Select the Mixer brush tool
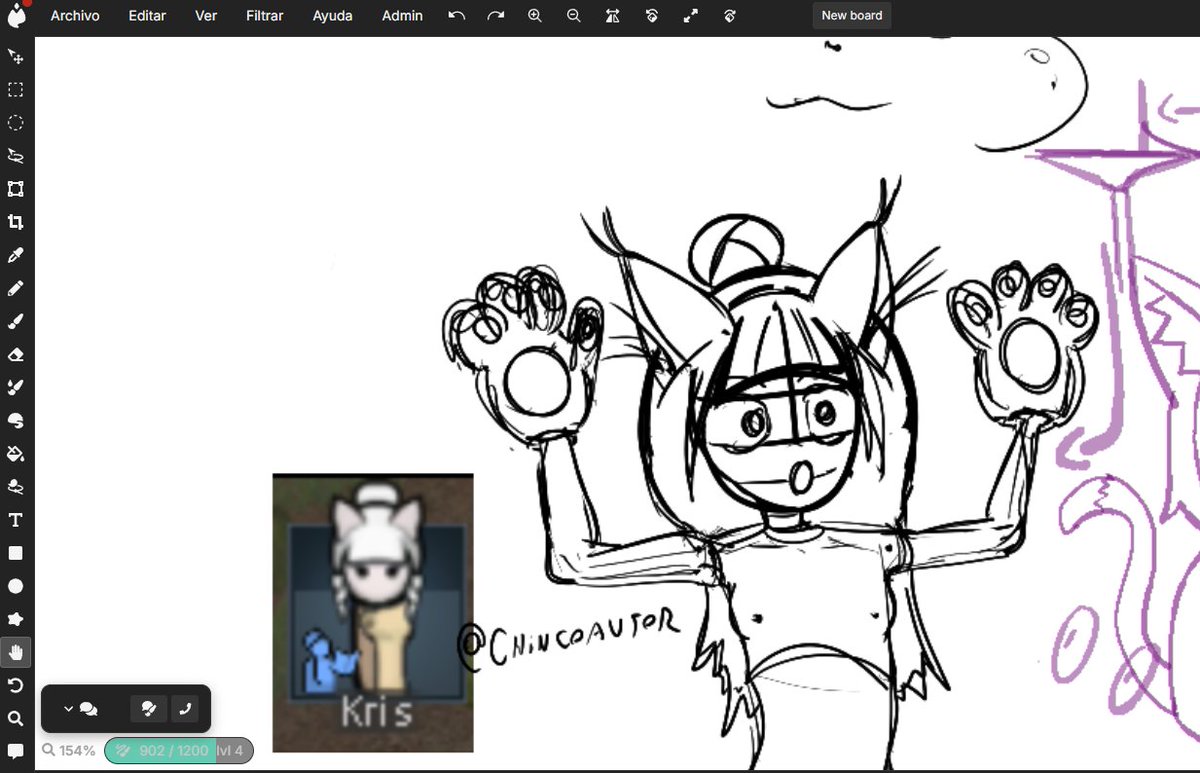The height and width of the screenshot is (773, 1200). tap(16, 387)
